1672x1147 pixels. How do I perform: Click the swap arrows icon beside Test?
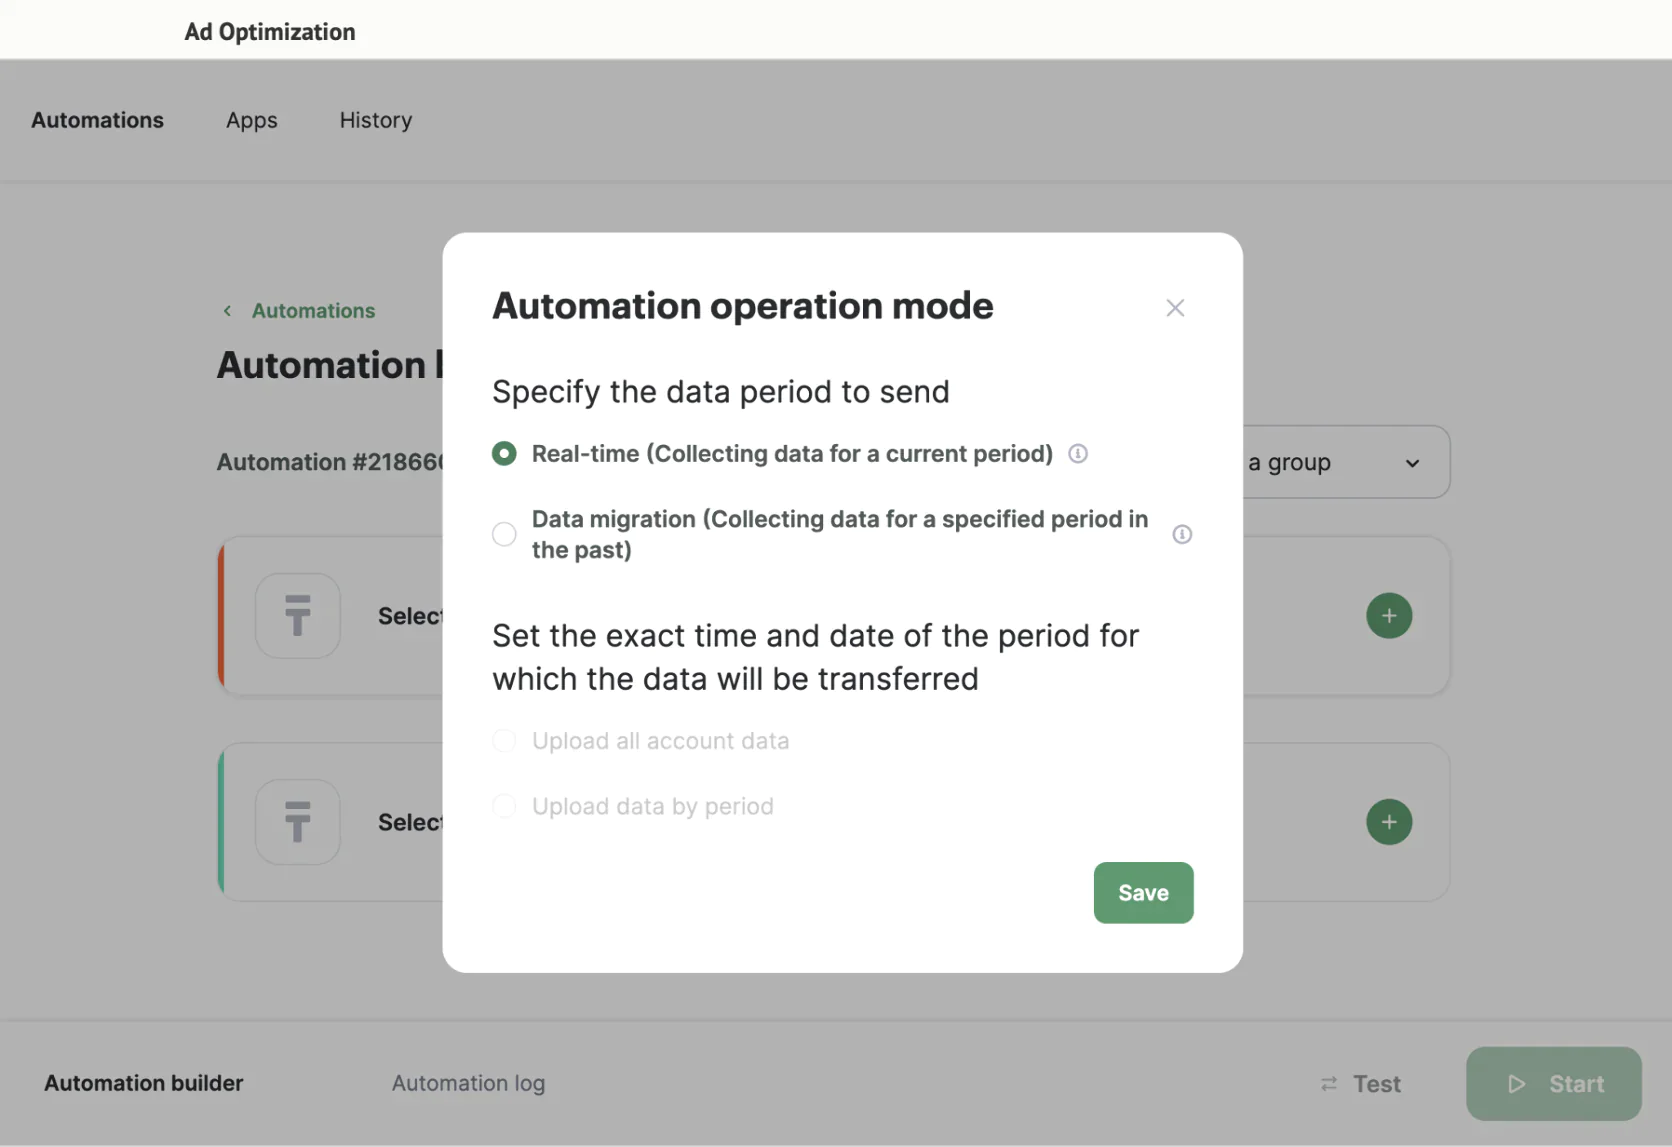point(1328,1083)
